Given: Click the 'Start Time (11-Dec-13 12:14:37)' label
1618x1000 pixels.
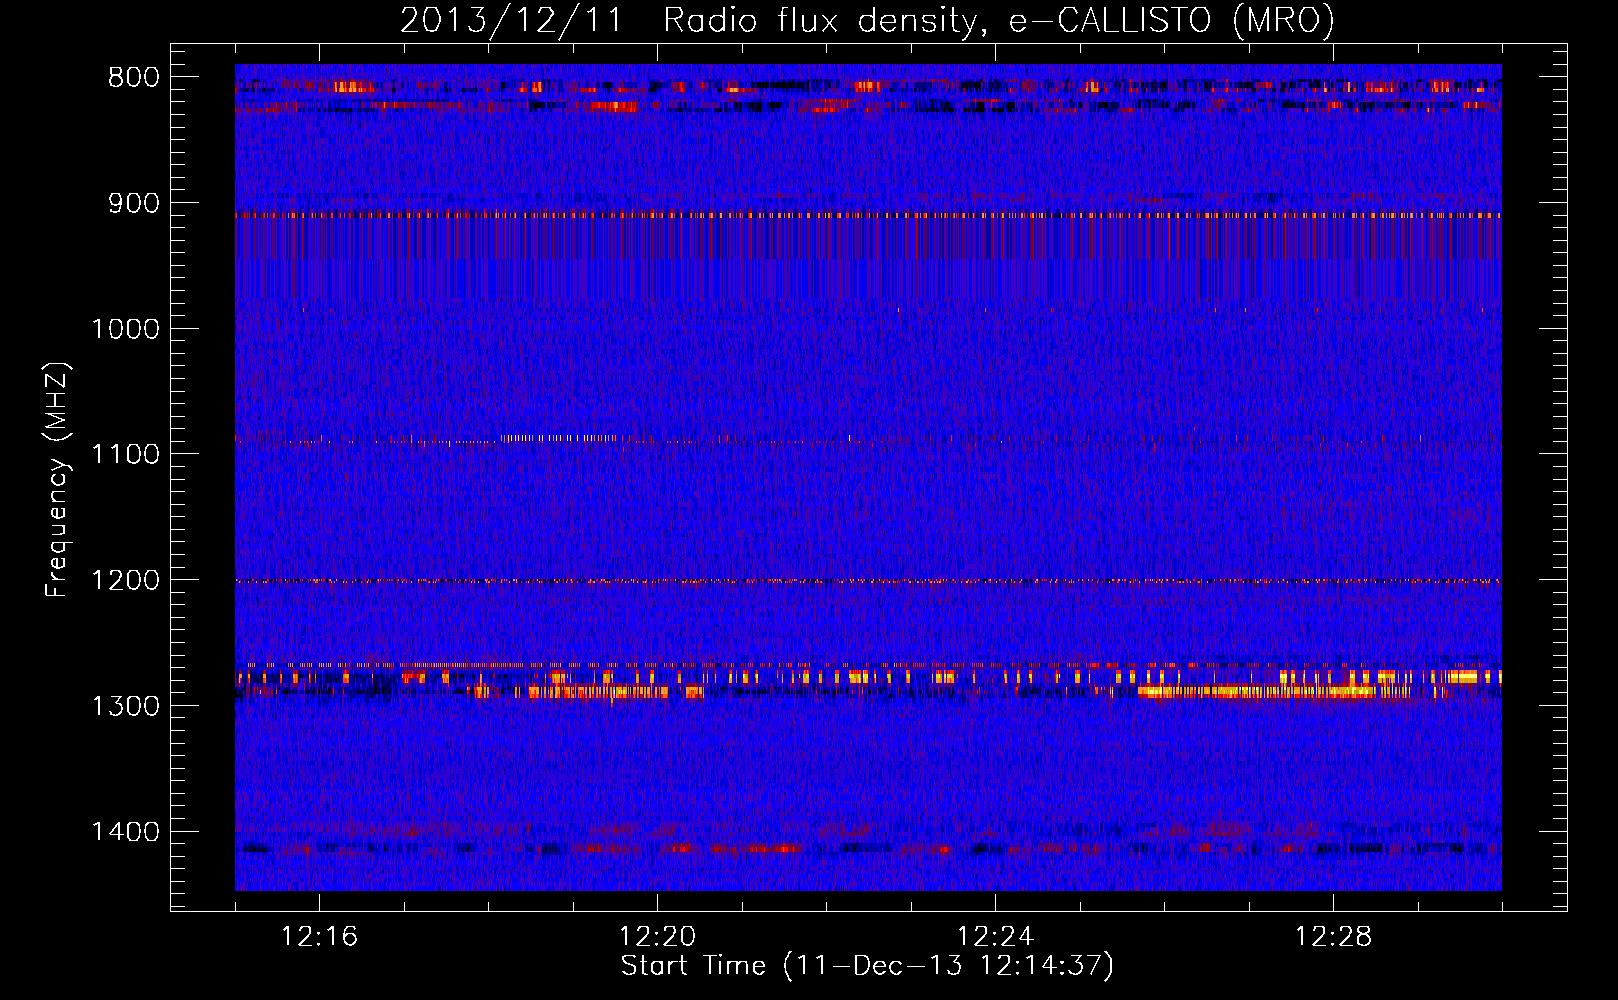Looking at the screenshot, I should [867, 966].
